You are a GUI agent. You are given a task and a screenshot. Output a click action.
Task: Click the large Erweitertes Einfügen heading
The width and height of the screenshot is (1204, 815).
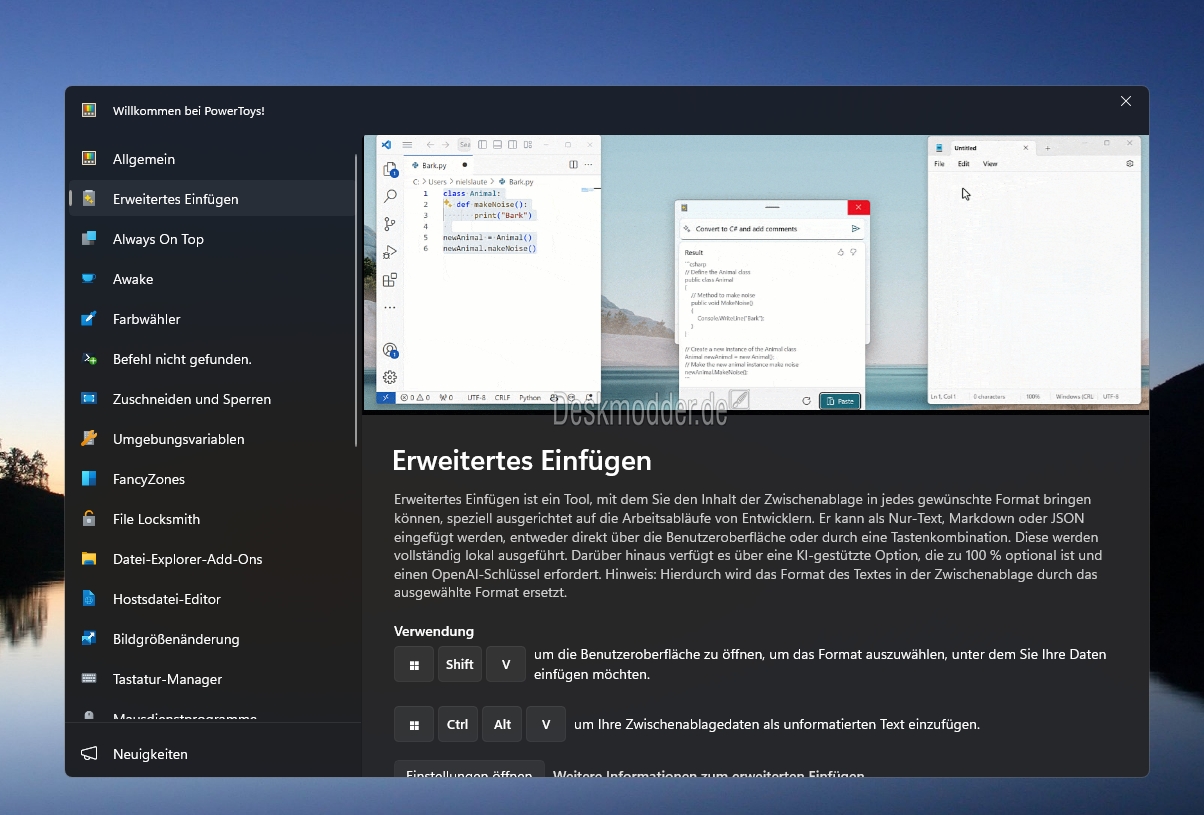[x=522, y=461]
